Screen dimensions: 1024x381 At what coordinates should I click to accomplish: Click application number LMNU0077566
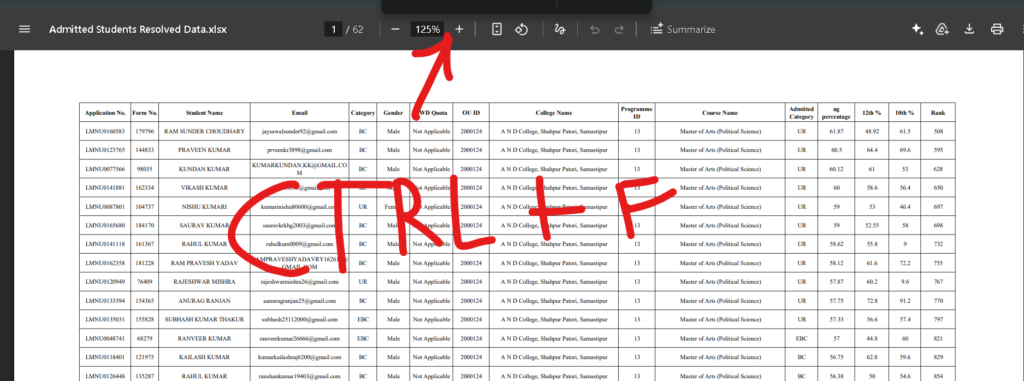[x=105, y=169]
